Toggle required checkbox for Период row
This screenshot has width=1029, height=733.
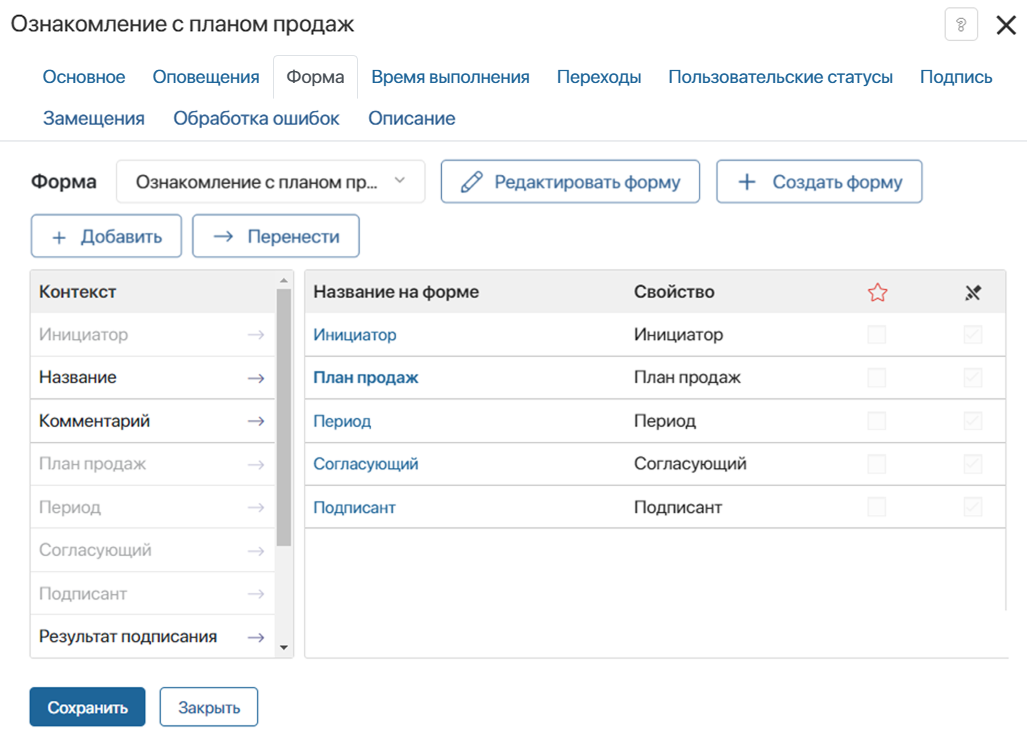click(877, 421)
